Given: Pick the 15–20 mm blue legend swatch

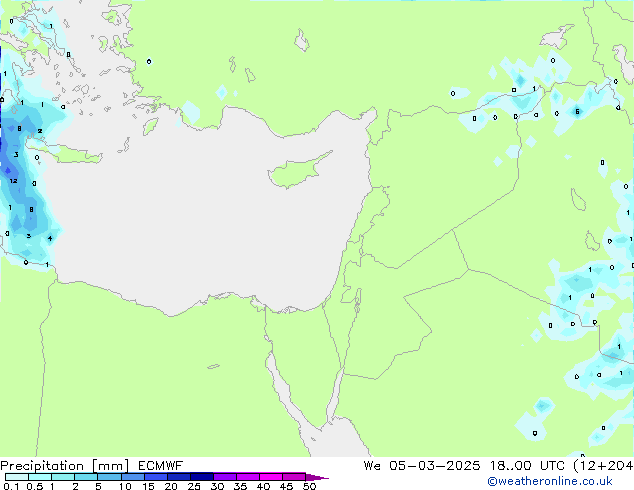Looking at the screenshot, I should coord(156,477).
